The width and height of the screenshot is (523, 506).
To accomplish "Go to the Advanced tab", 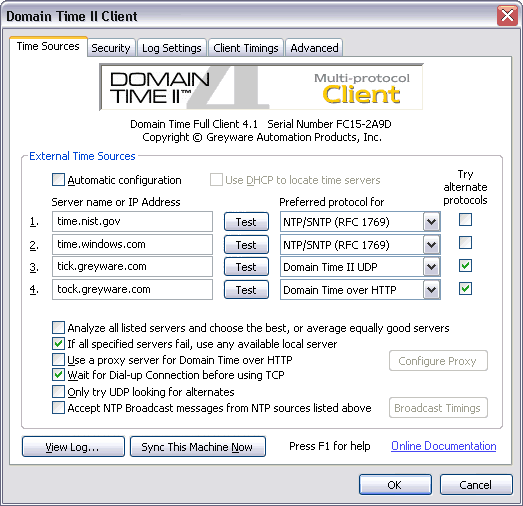I will [314, 48].
